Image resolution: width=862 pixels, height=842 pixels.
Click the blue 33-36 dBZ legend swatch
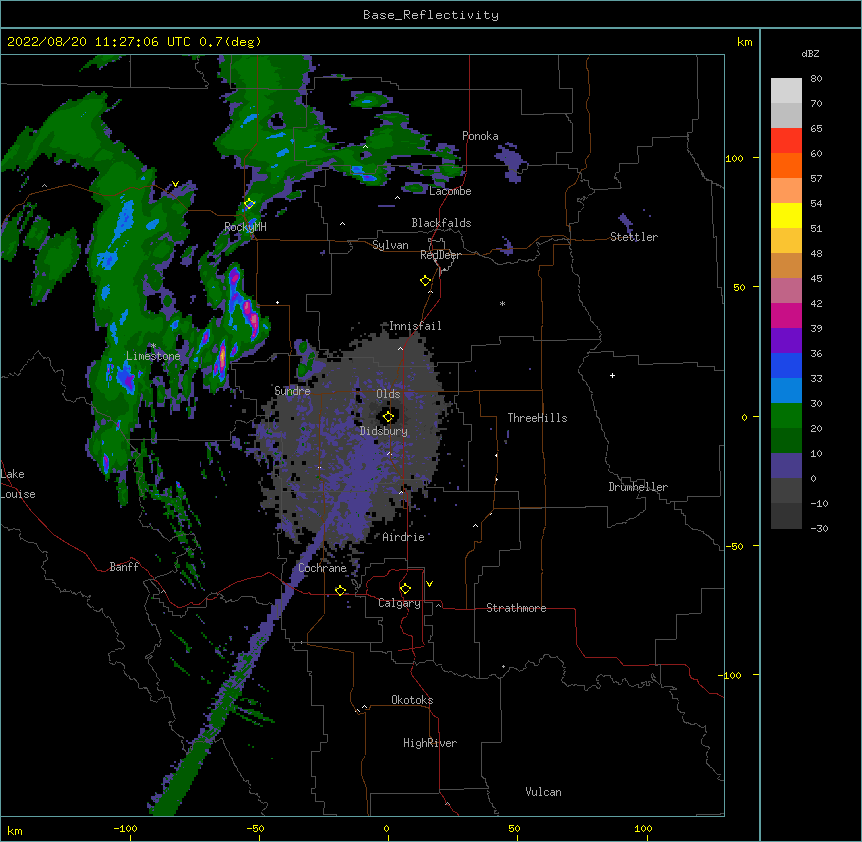coord(786,365)
